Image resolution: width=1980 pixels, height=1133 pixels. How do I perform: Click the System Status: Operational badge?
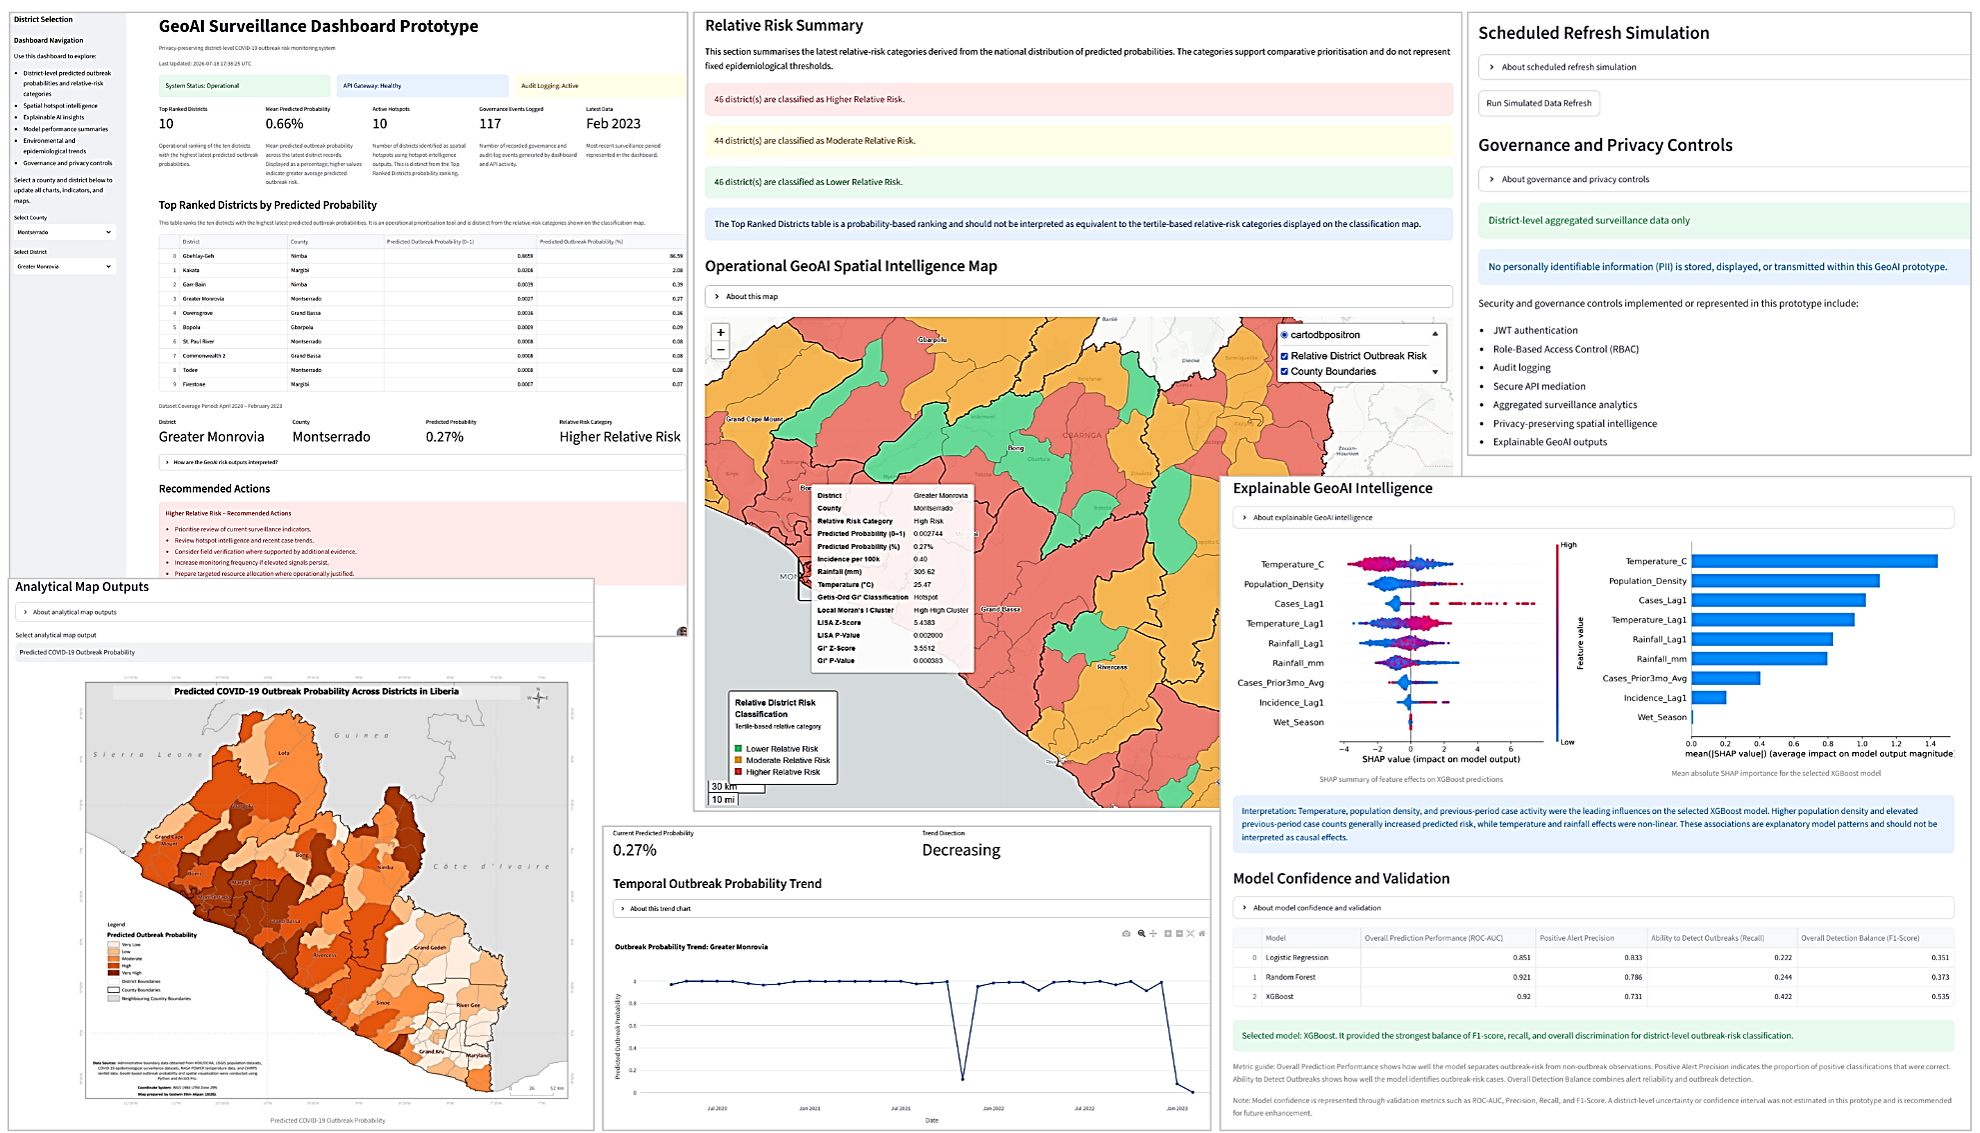tap(244, 86)
